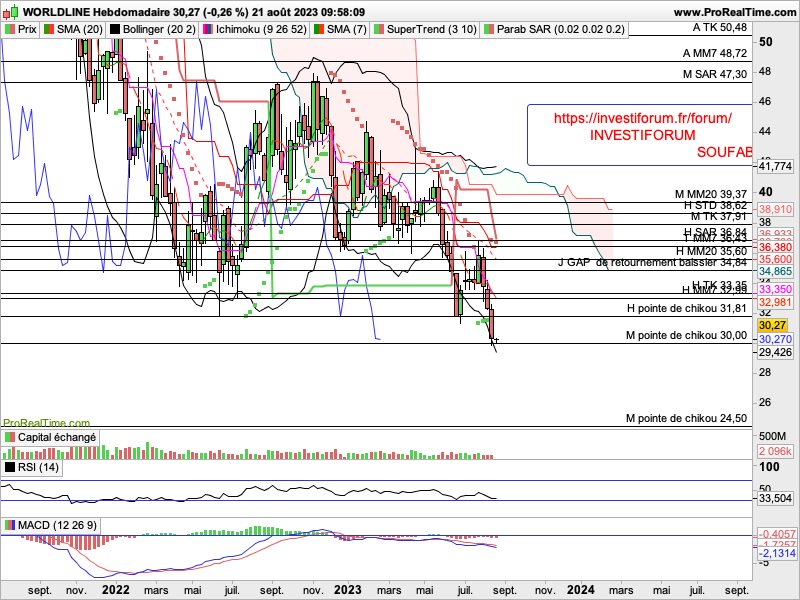Image resolution: width=800 pixels, height=600 pixels.
Task: Select the MACD (12 26 9) panel icon
Action: point(10,526)
